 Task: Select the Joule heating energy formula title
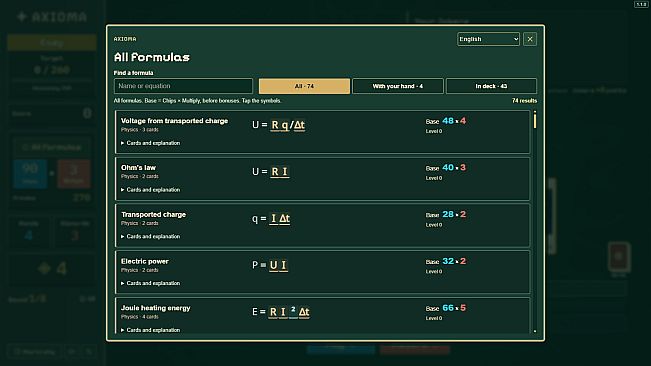pyautogui.click(x=156, y=308)
